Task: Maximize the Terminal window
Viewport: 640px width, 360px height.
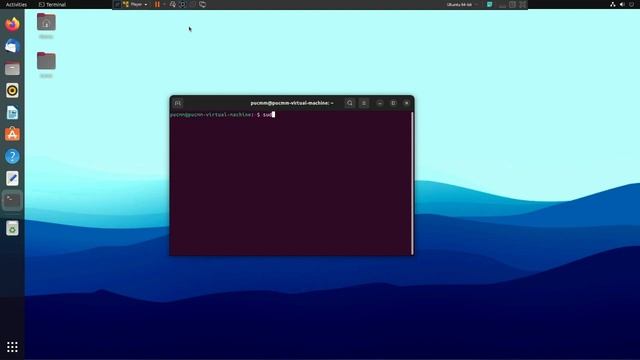Action: [x=393, y=103]
